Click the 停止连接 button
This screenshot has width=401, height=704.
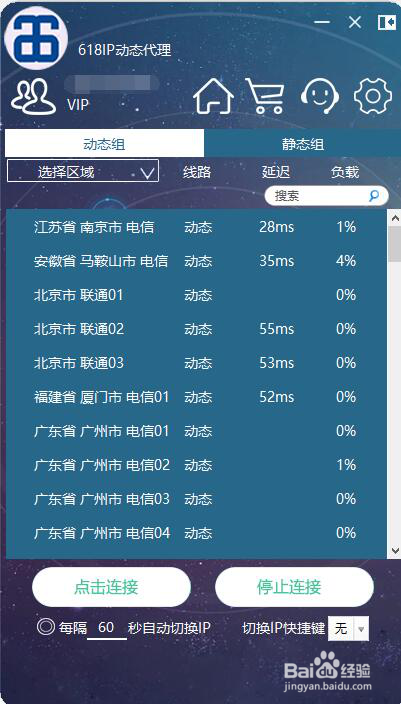point(294,587)
